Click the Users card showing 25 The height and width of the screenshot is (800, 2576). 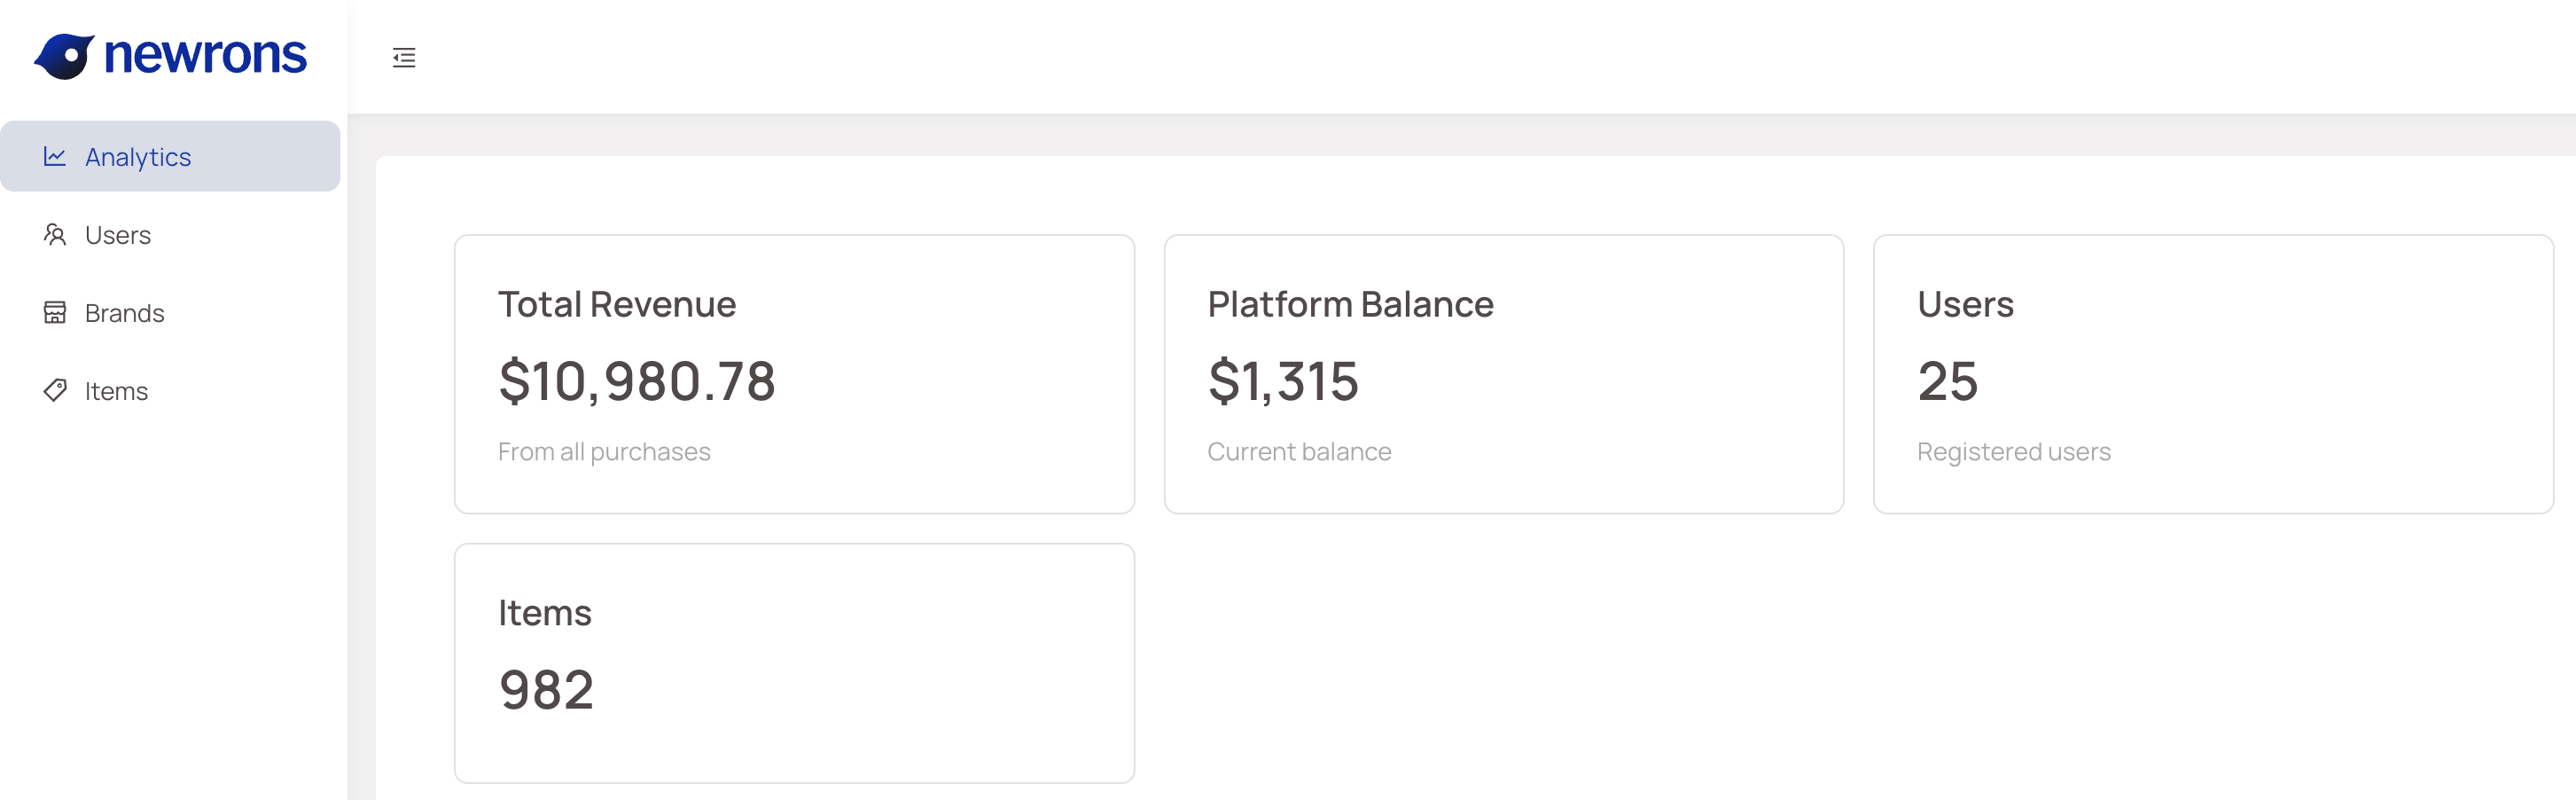(x=2213, y=375)
